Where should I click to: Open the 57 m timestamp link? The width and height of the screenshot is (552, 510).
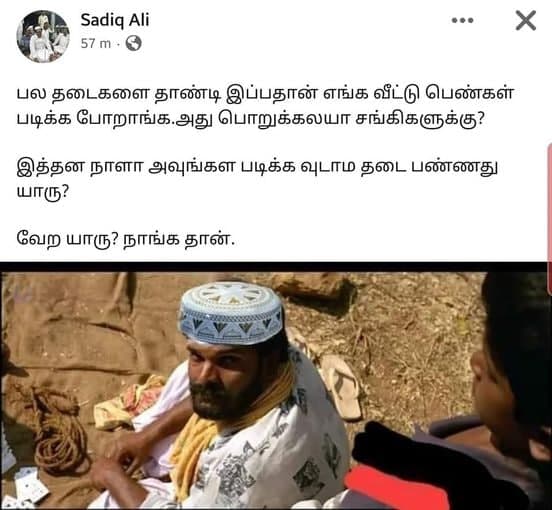[95, 44]
